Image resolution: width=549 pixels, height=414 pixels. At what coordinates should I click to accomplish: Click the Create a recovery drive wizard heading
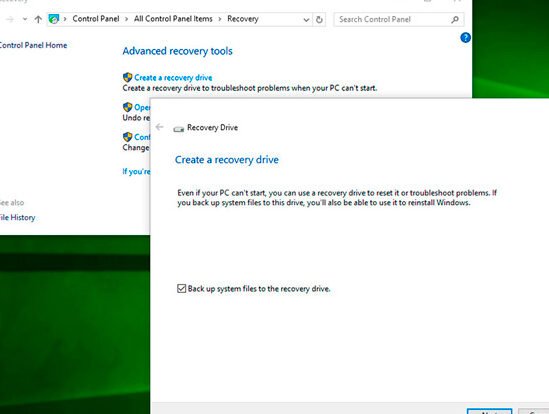(227, 160)
